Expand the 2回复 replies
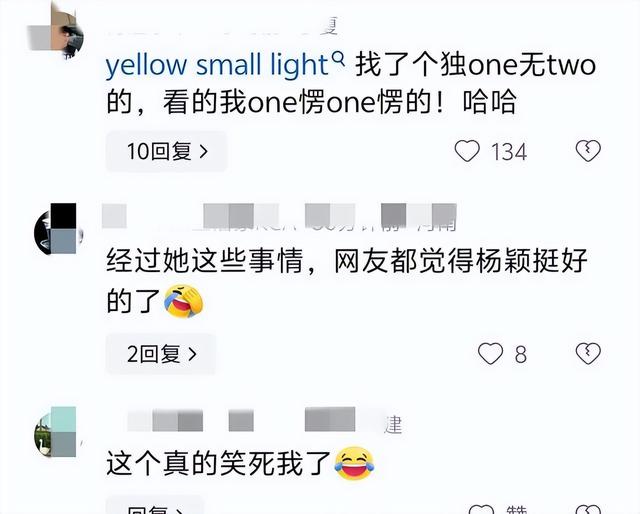The height and width of the screenshot is (514, 640). (x=161, y=354)
